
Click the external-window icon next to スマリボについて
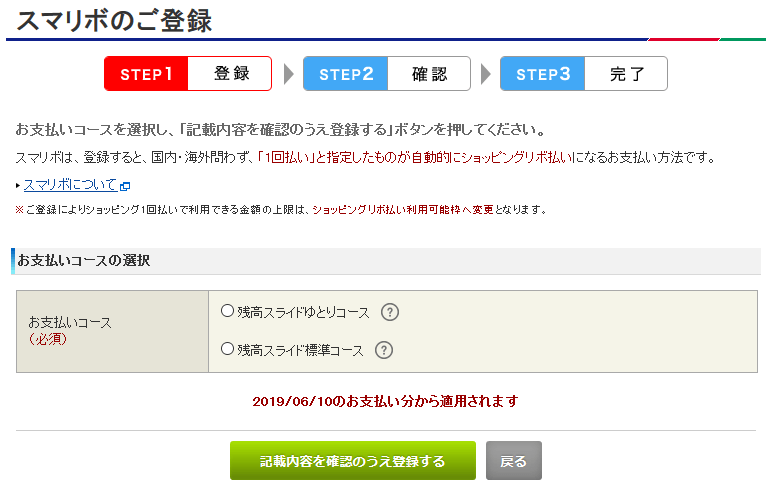(x=125, y=186)
